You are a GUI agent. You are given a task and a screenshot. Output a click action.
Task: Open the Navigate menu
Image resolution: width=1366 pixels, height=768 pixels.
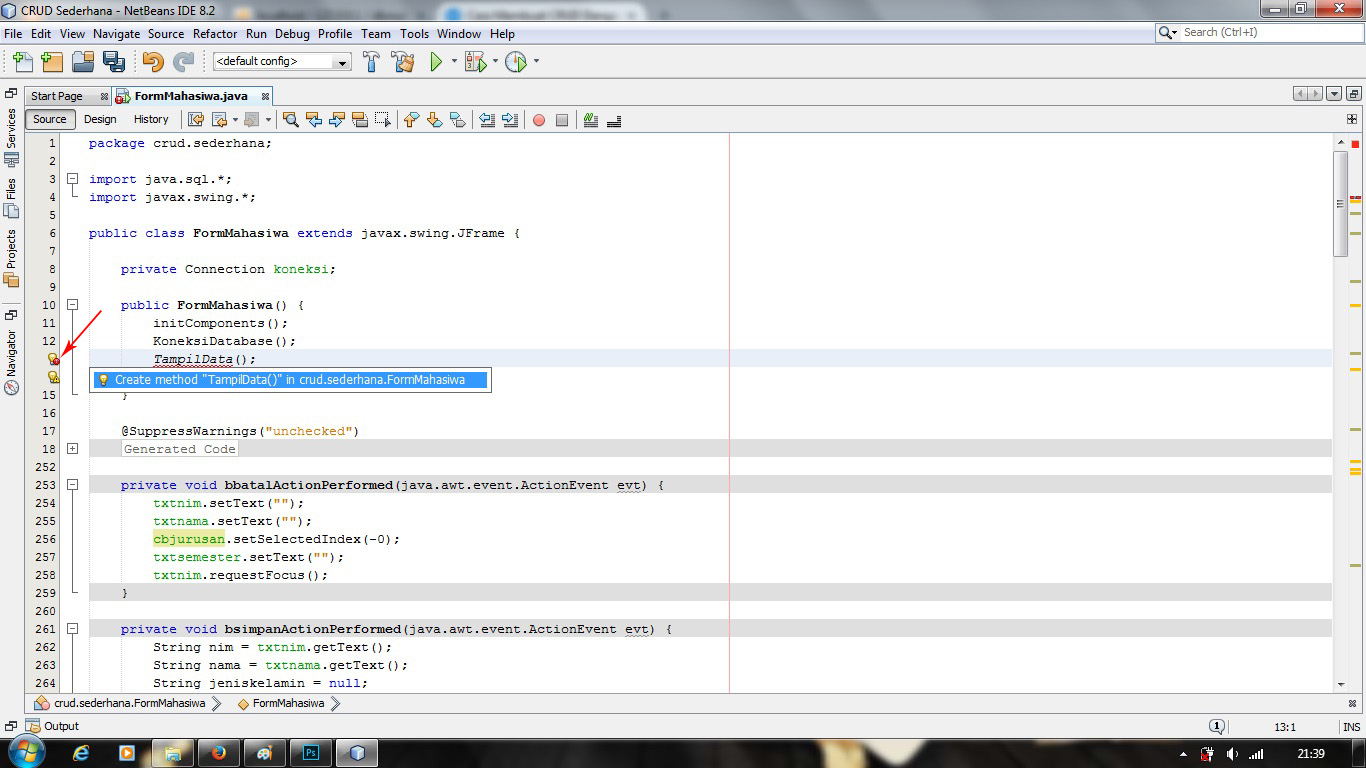117,34
